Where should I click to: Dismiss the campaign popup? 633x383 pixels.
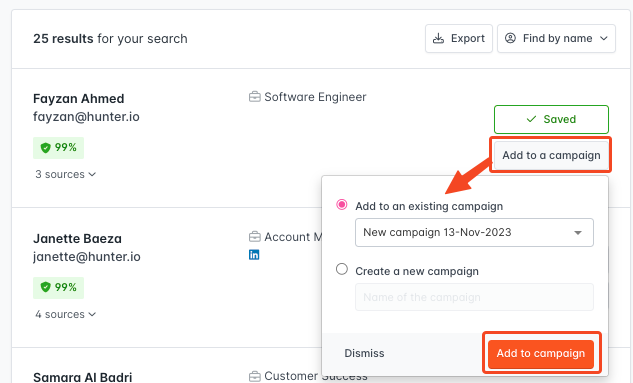tap(364, 353)
